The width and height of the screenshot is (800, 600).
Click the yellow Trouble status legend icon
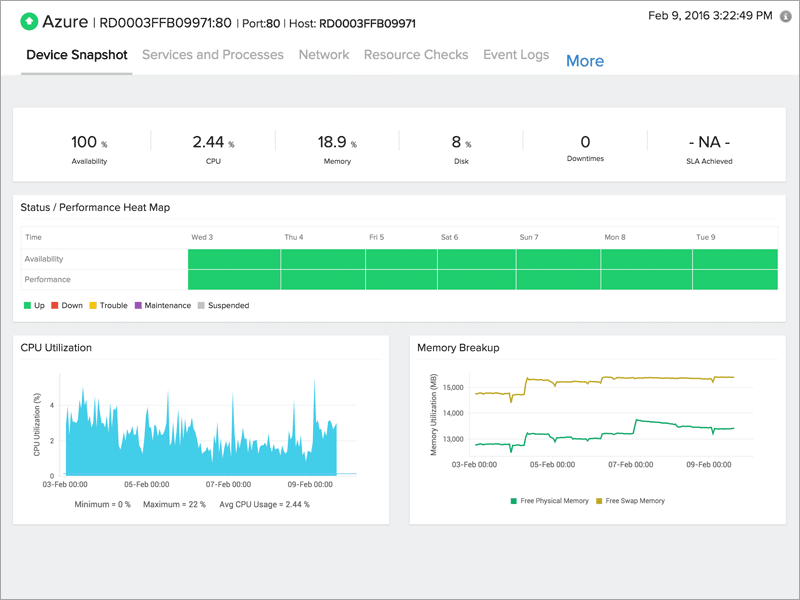point(95,305)
